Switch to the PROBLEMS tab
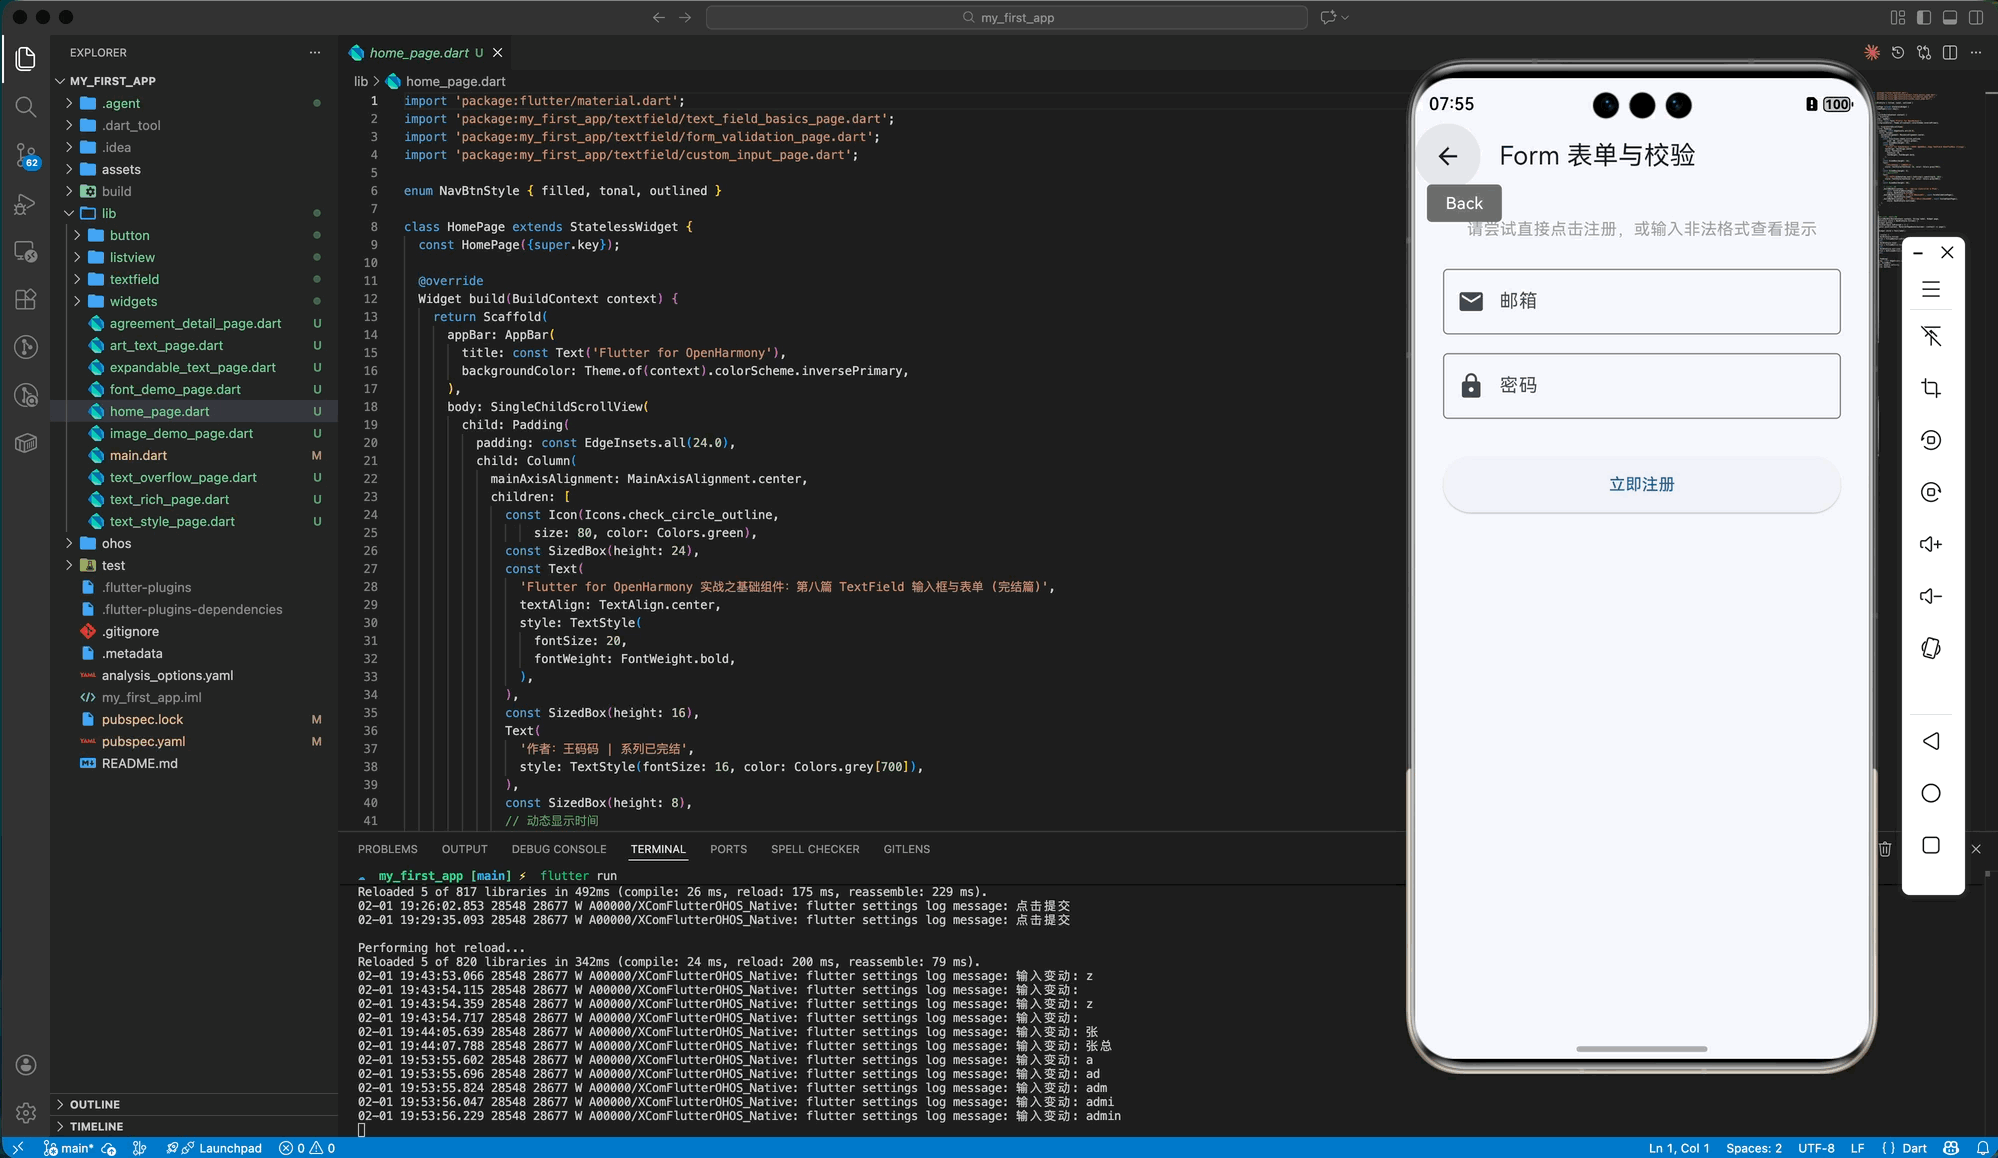Screen dimensions: 1998x1158 click(x=387, y=849)
